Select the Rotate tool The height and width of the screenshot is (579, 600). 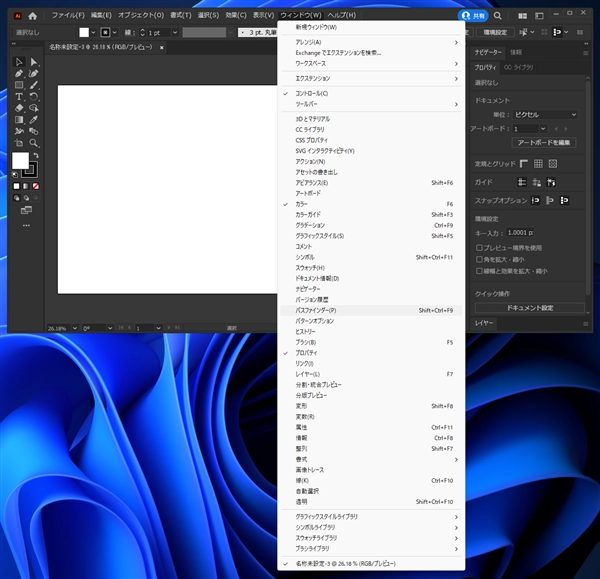tap(34, 96)
